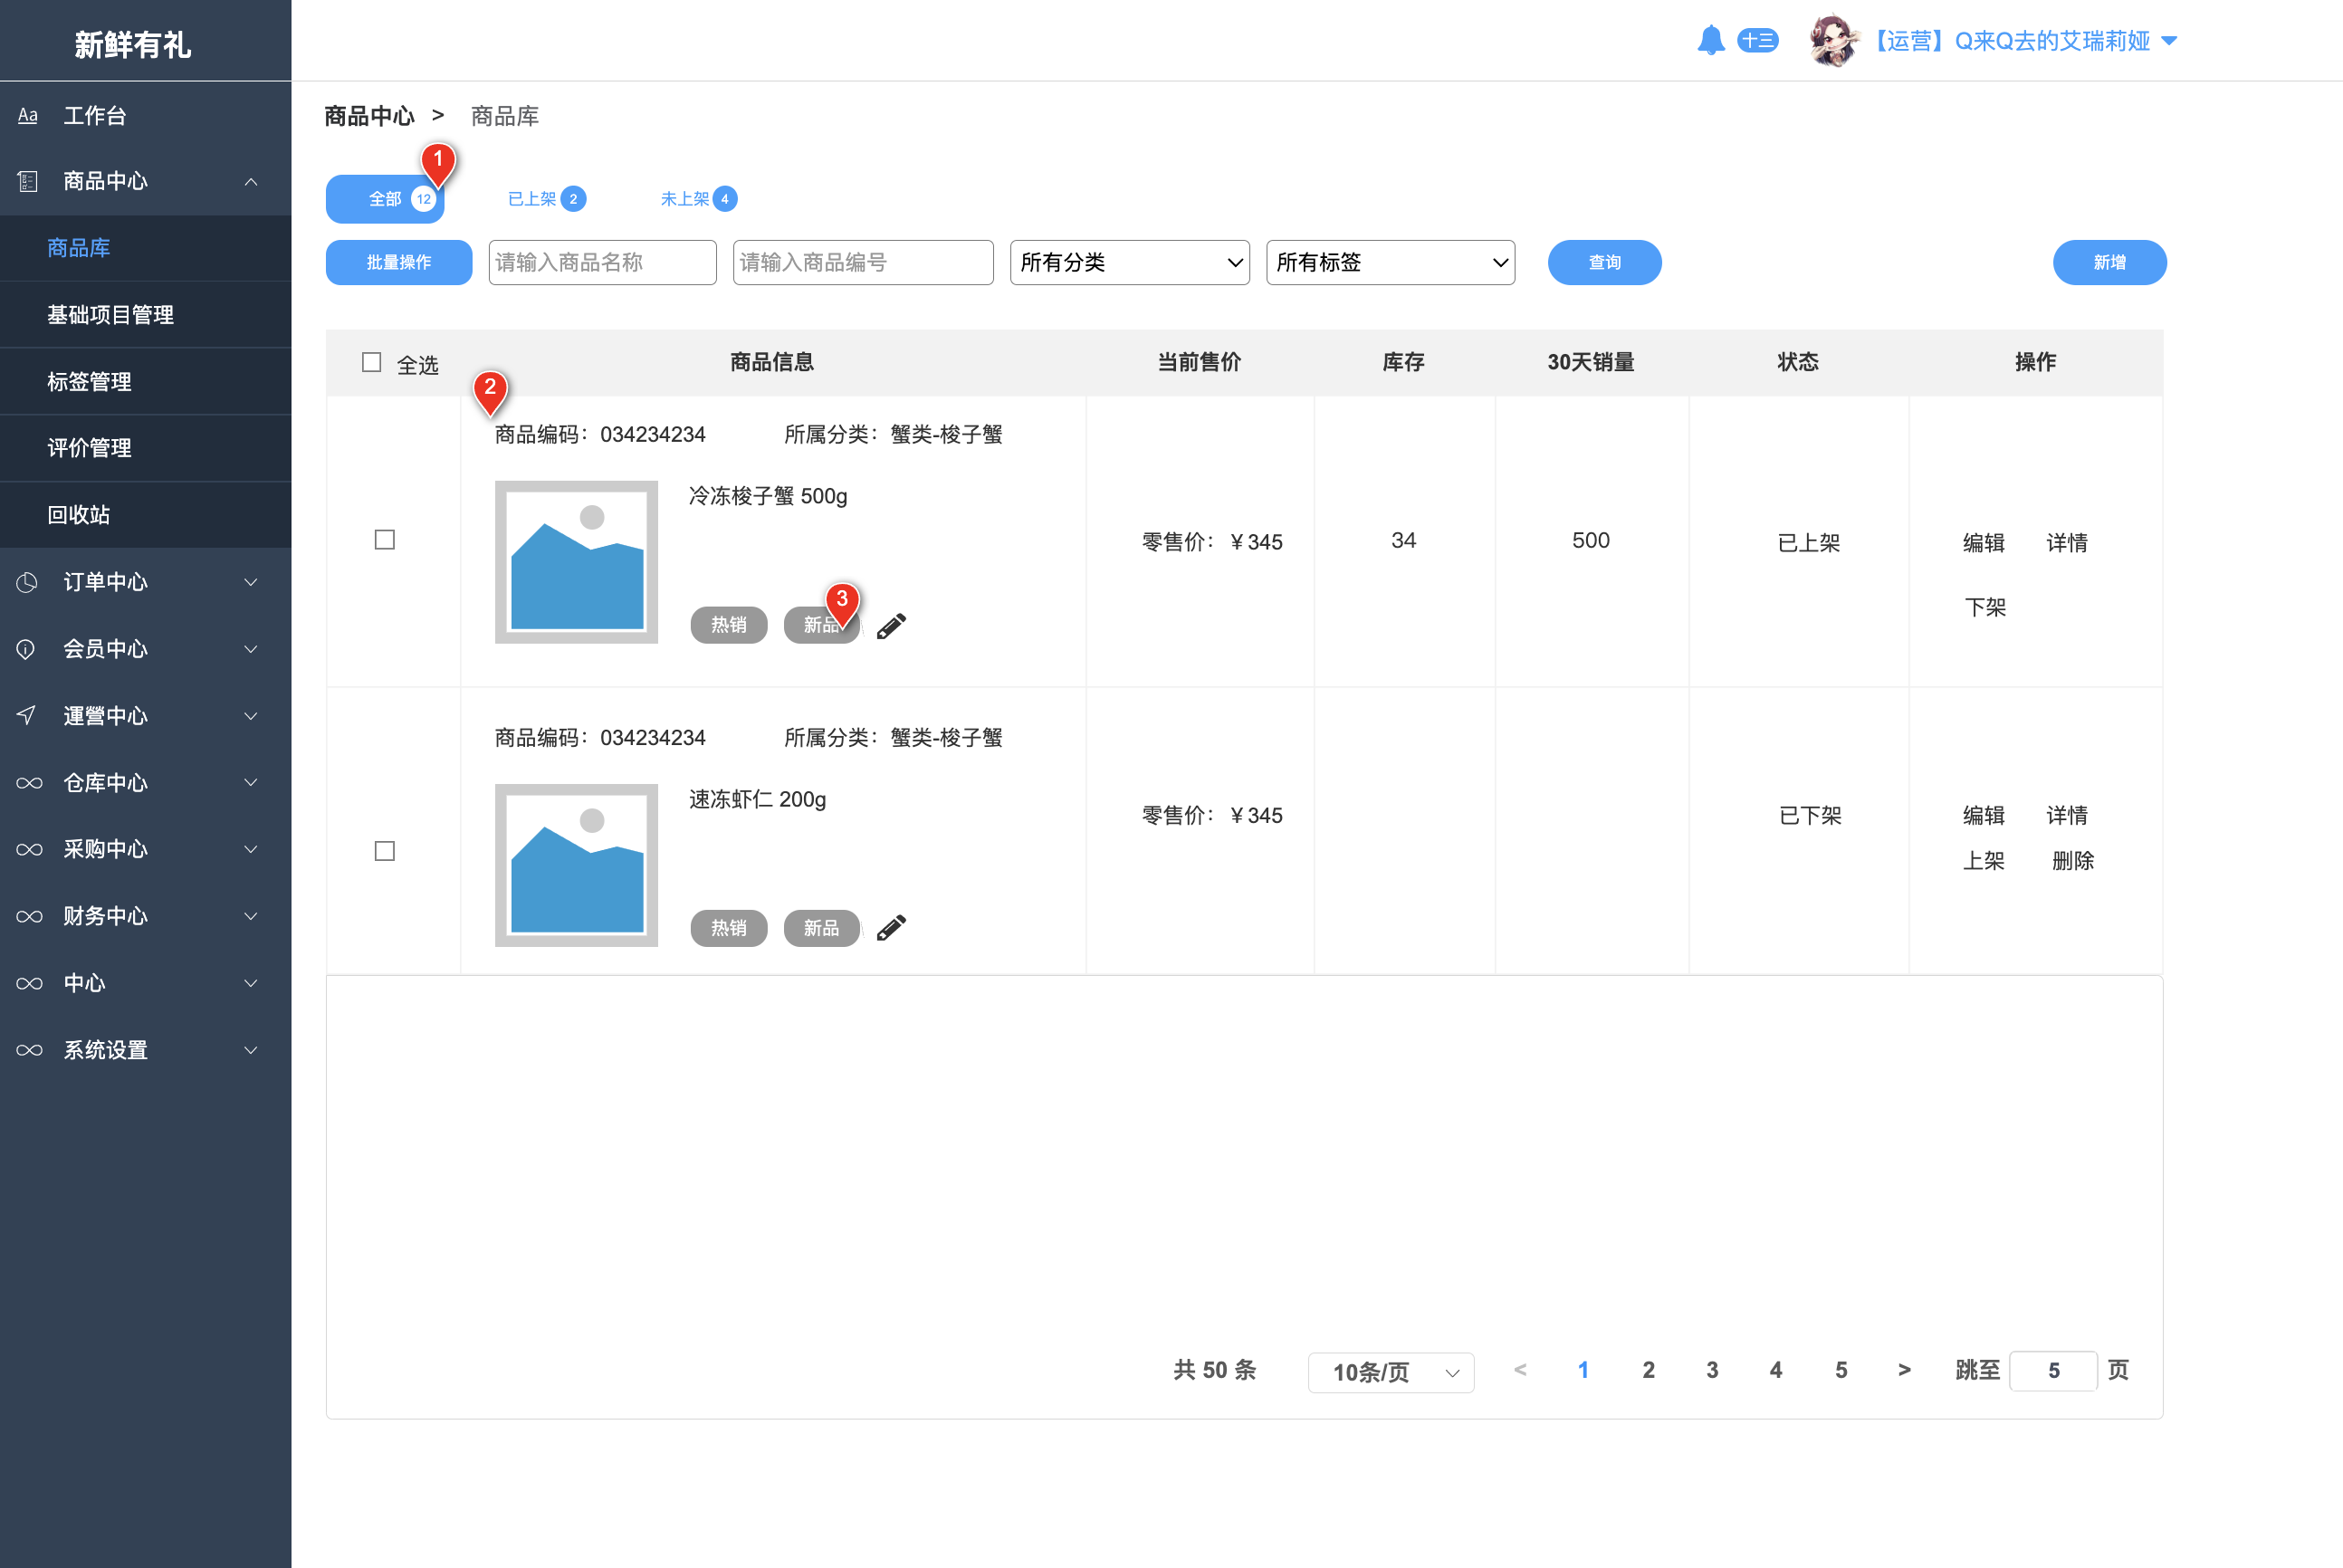This screenshot has width=2343, height=1568.
Task: Open 商品库 in the sidebar
Action: tap(146, 248)
